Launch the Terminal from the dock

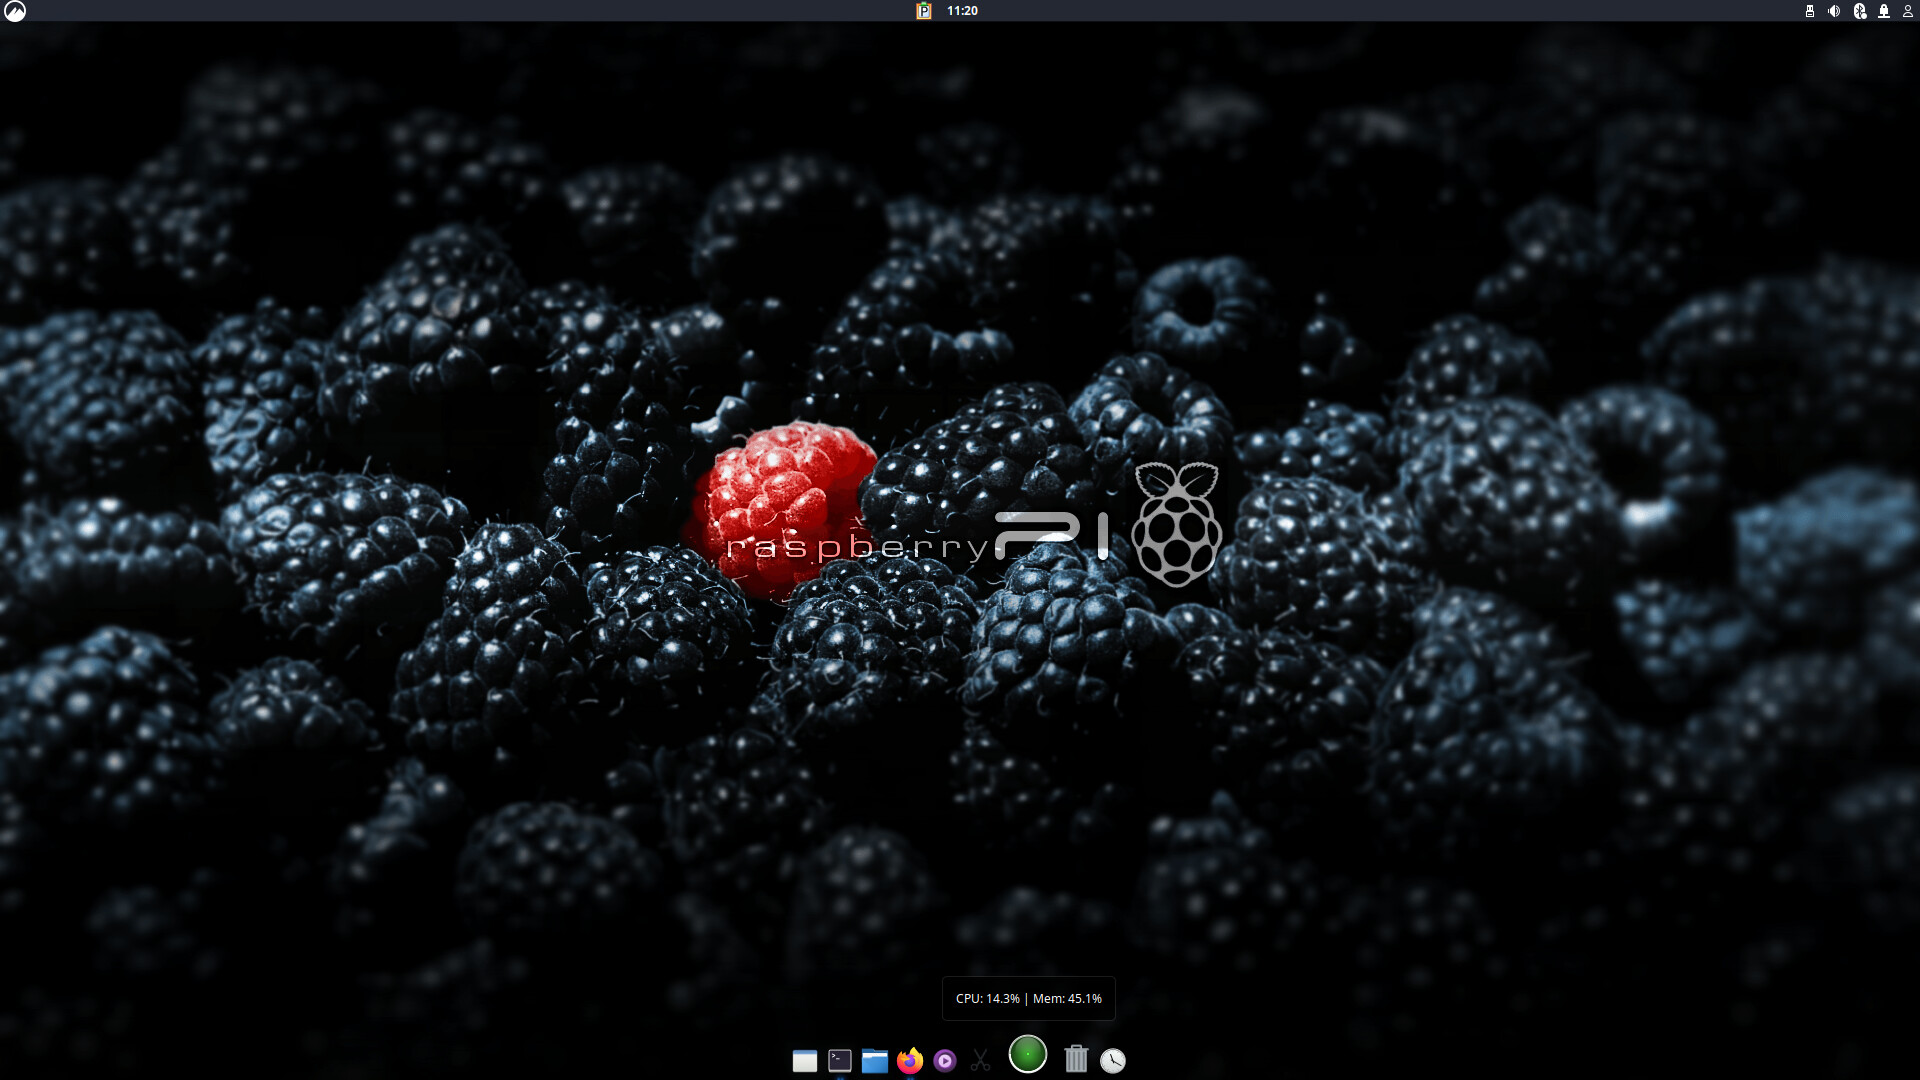840,1060
